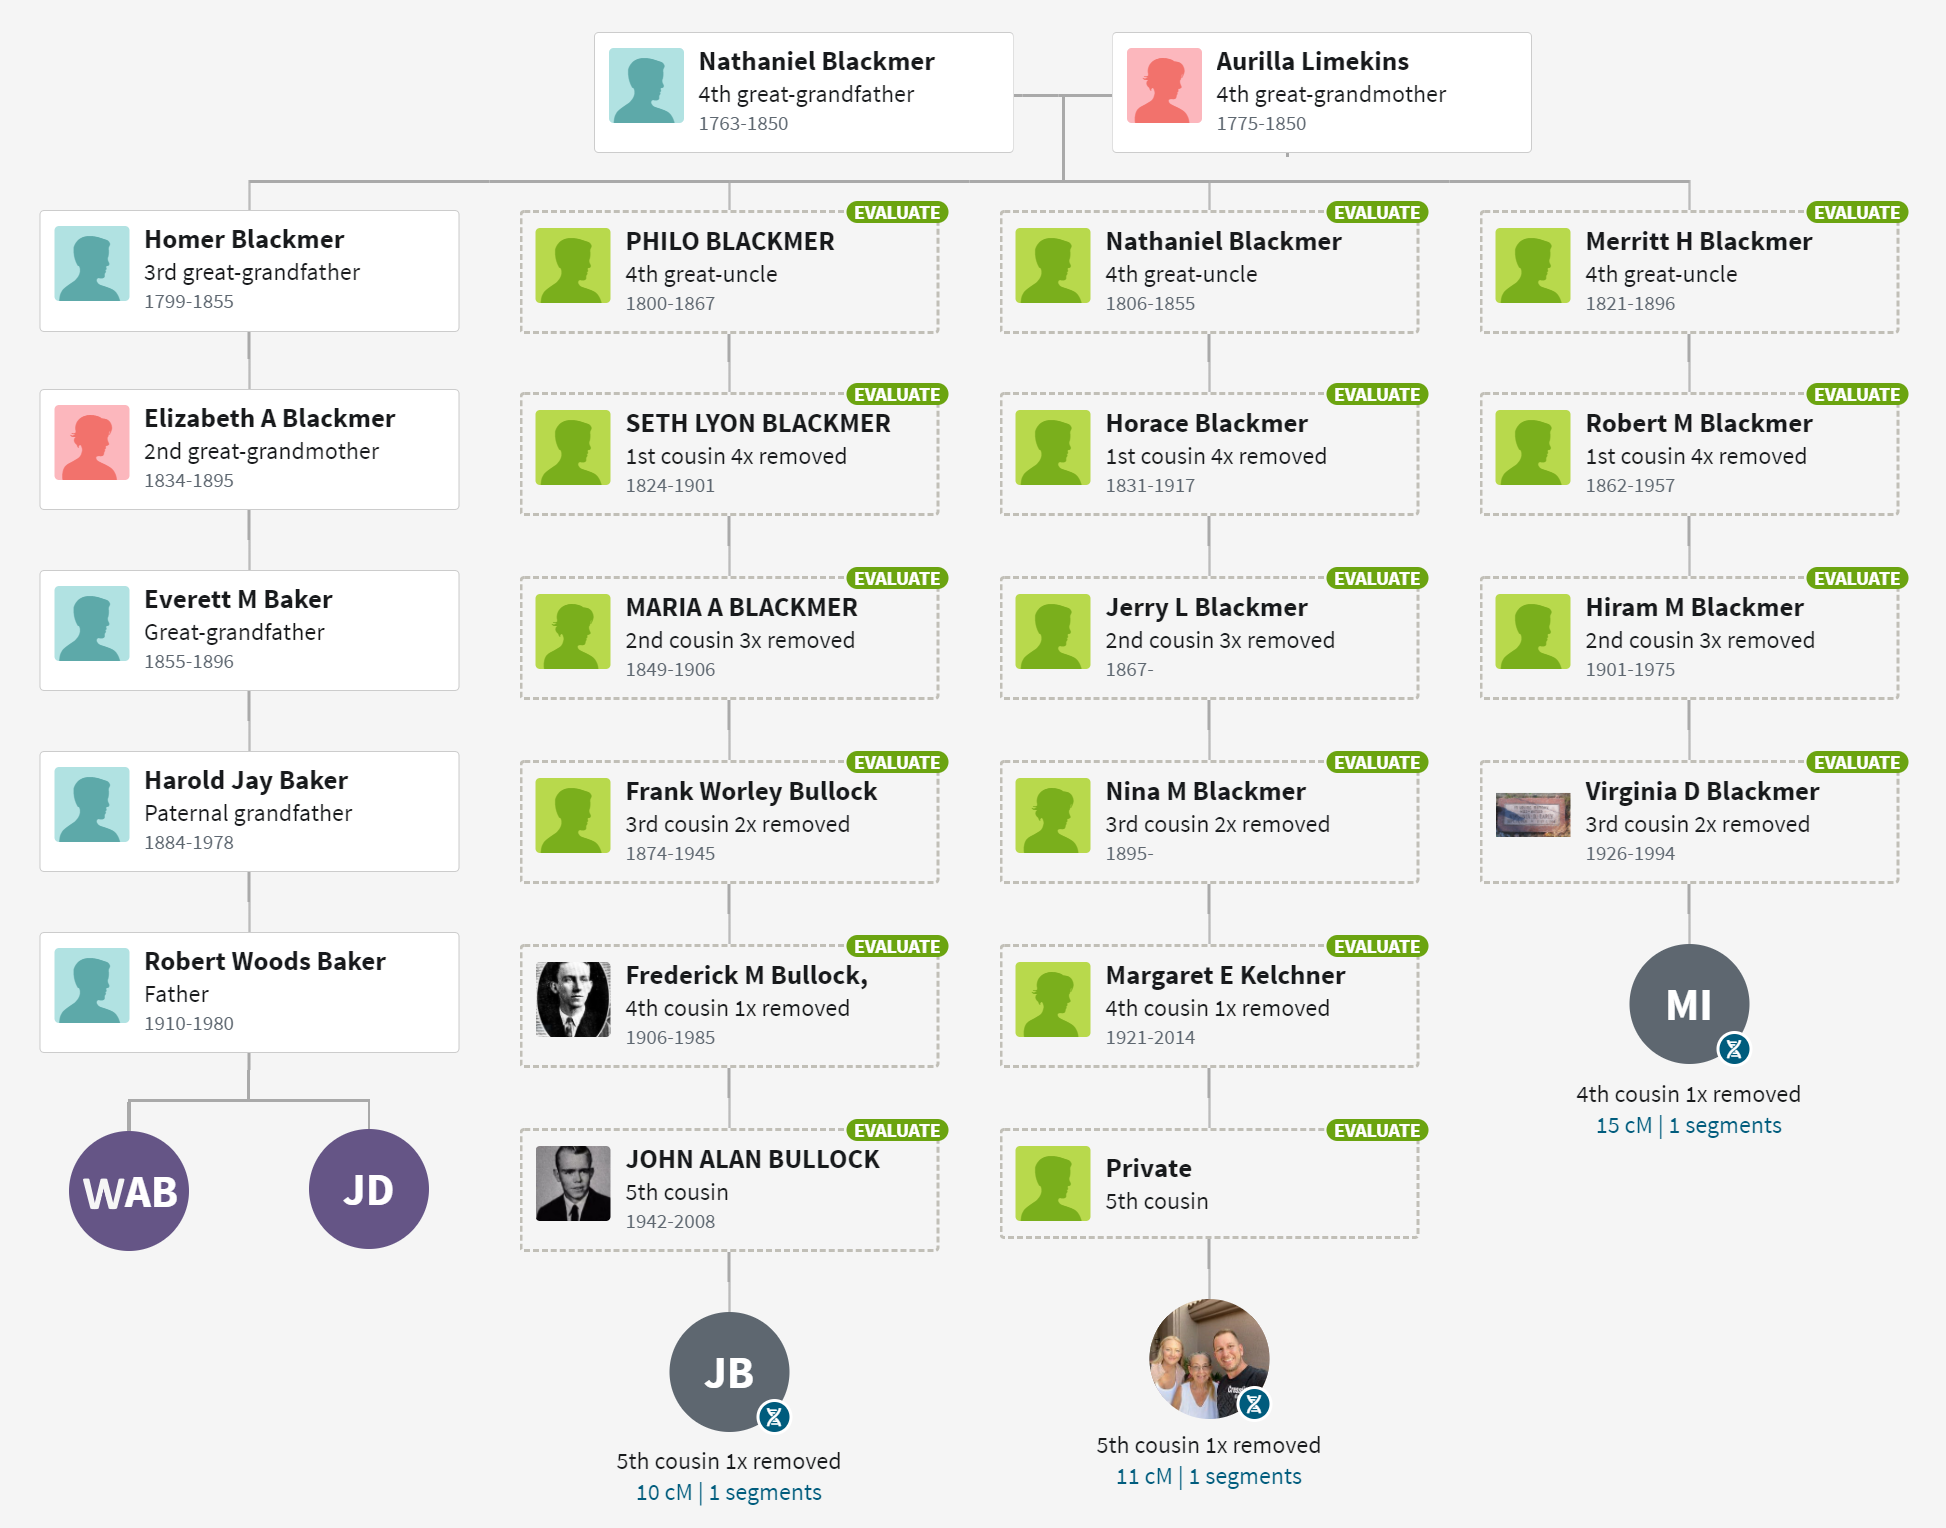Select the JB DNA match avatar
This screenshot has width=1946, height=1528.
[729, 1372]
